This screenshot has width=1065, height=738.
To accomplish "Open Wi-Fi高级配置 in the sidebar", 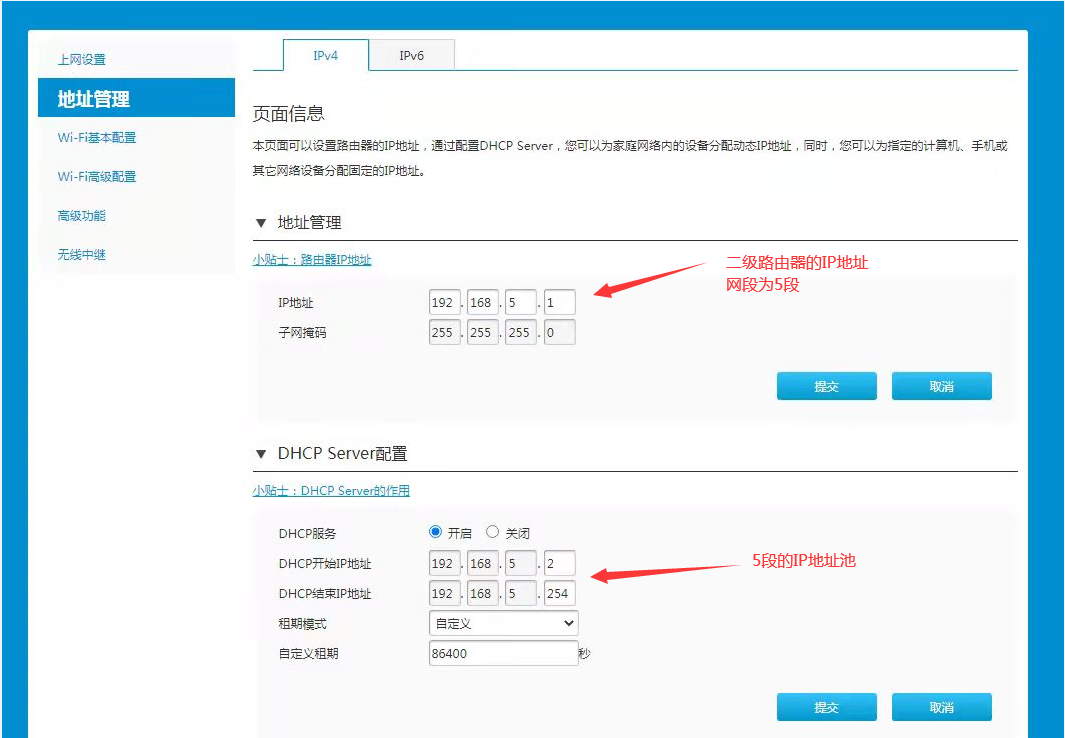I will [x=97, y=177].
